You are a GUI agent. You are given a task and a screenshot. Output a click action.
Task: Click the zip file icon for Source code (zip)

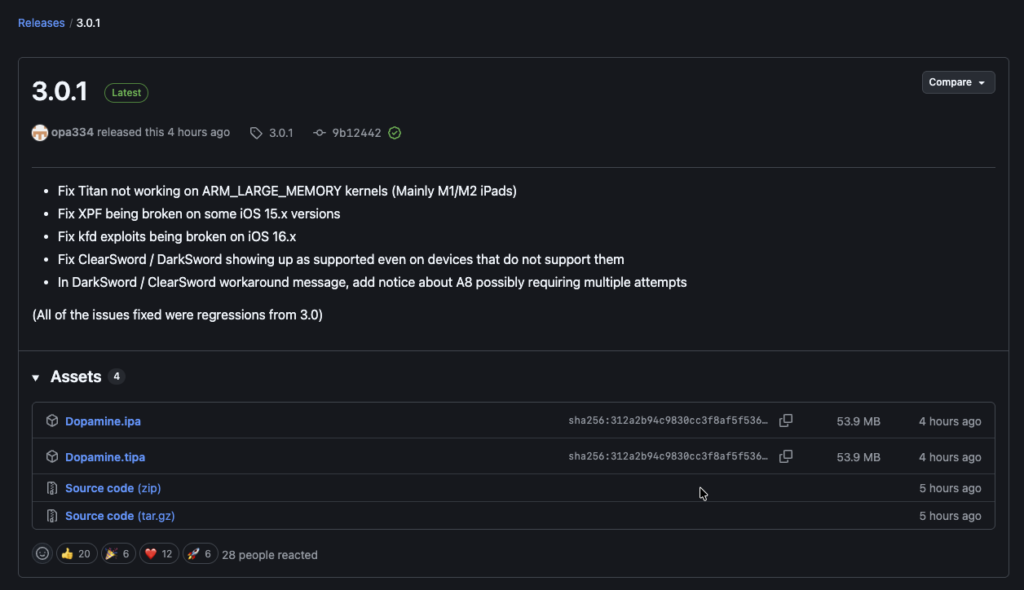click(x=52, y=488)
